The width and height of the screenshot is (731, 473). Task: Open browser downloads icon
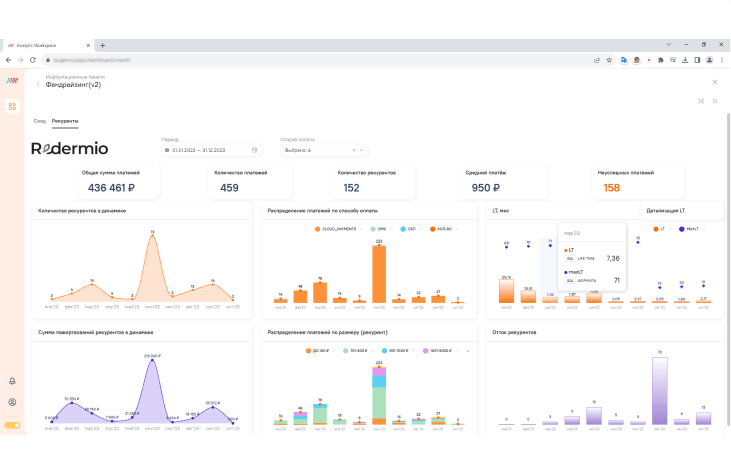685,60
